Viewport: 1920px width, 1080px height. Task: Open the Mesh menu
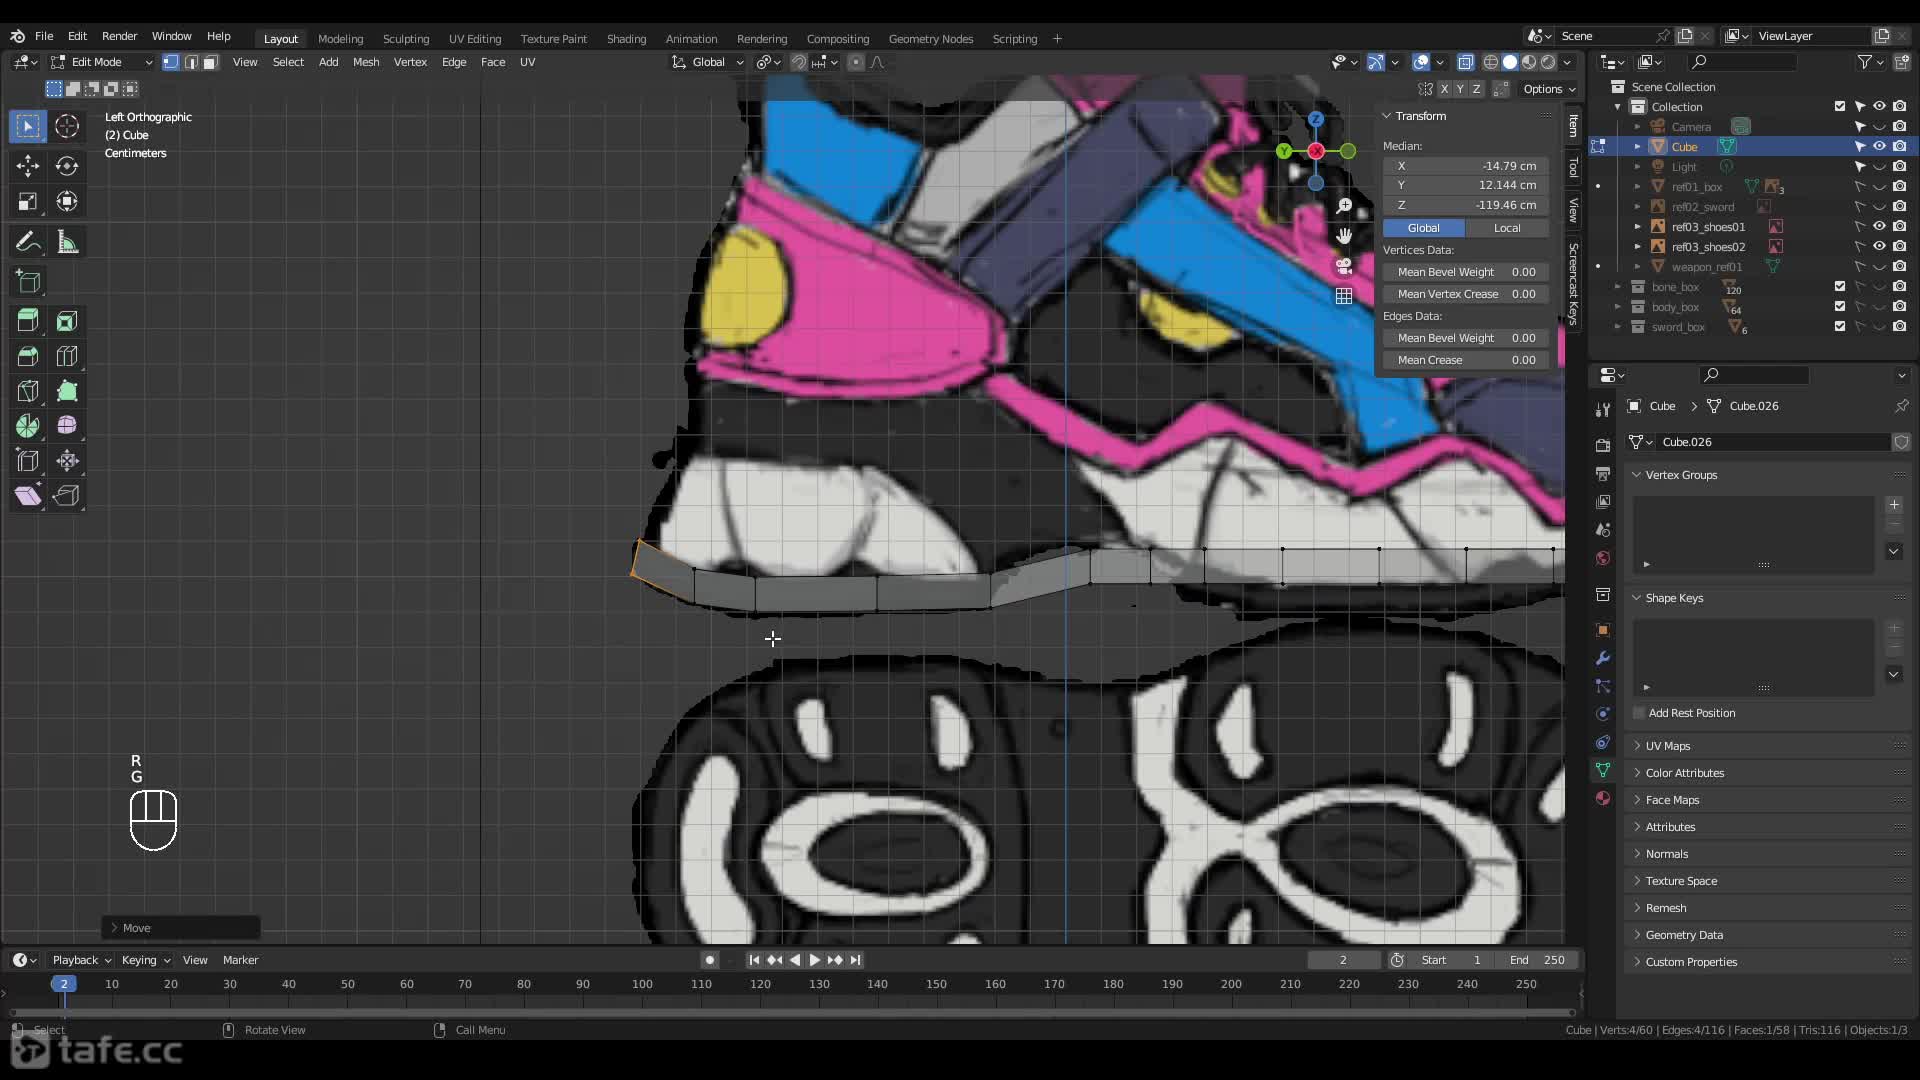[x=366, y=62]
